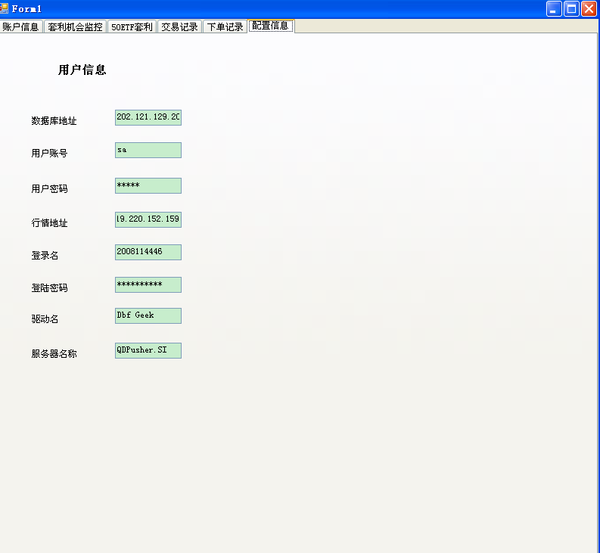The width and height of the screenshot is (600, 553).
Task: Select the 50ETF套利 tab
Action: 132,27
